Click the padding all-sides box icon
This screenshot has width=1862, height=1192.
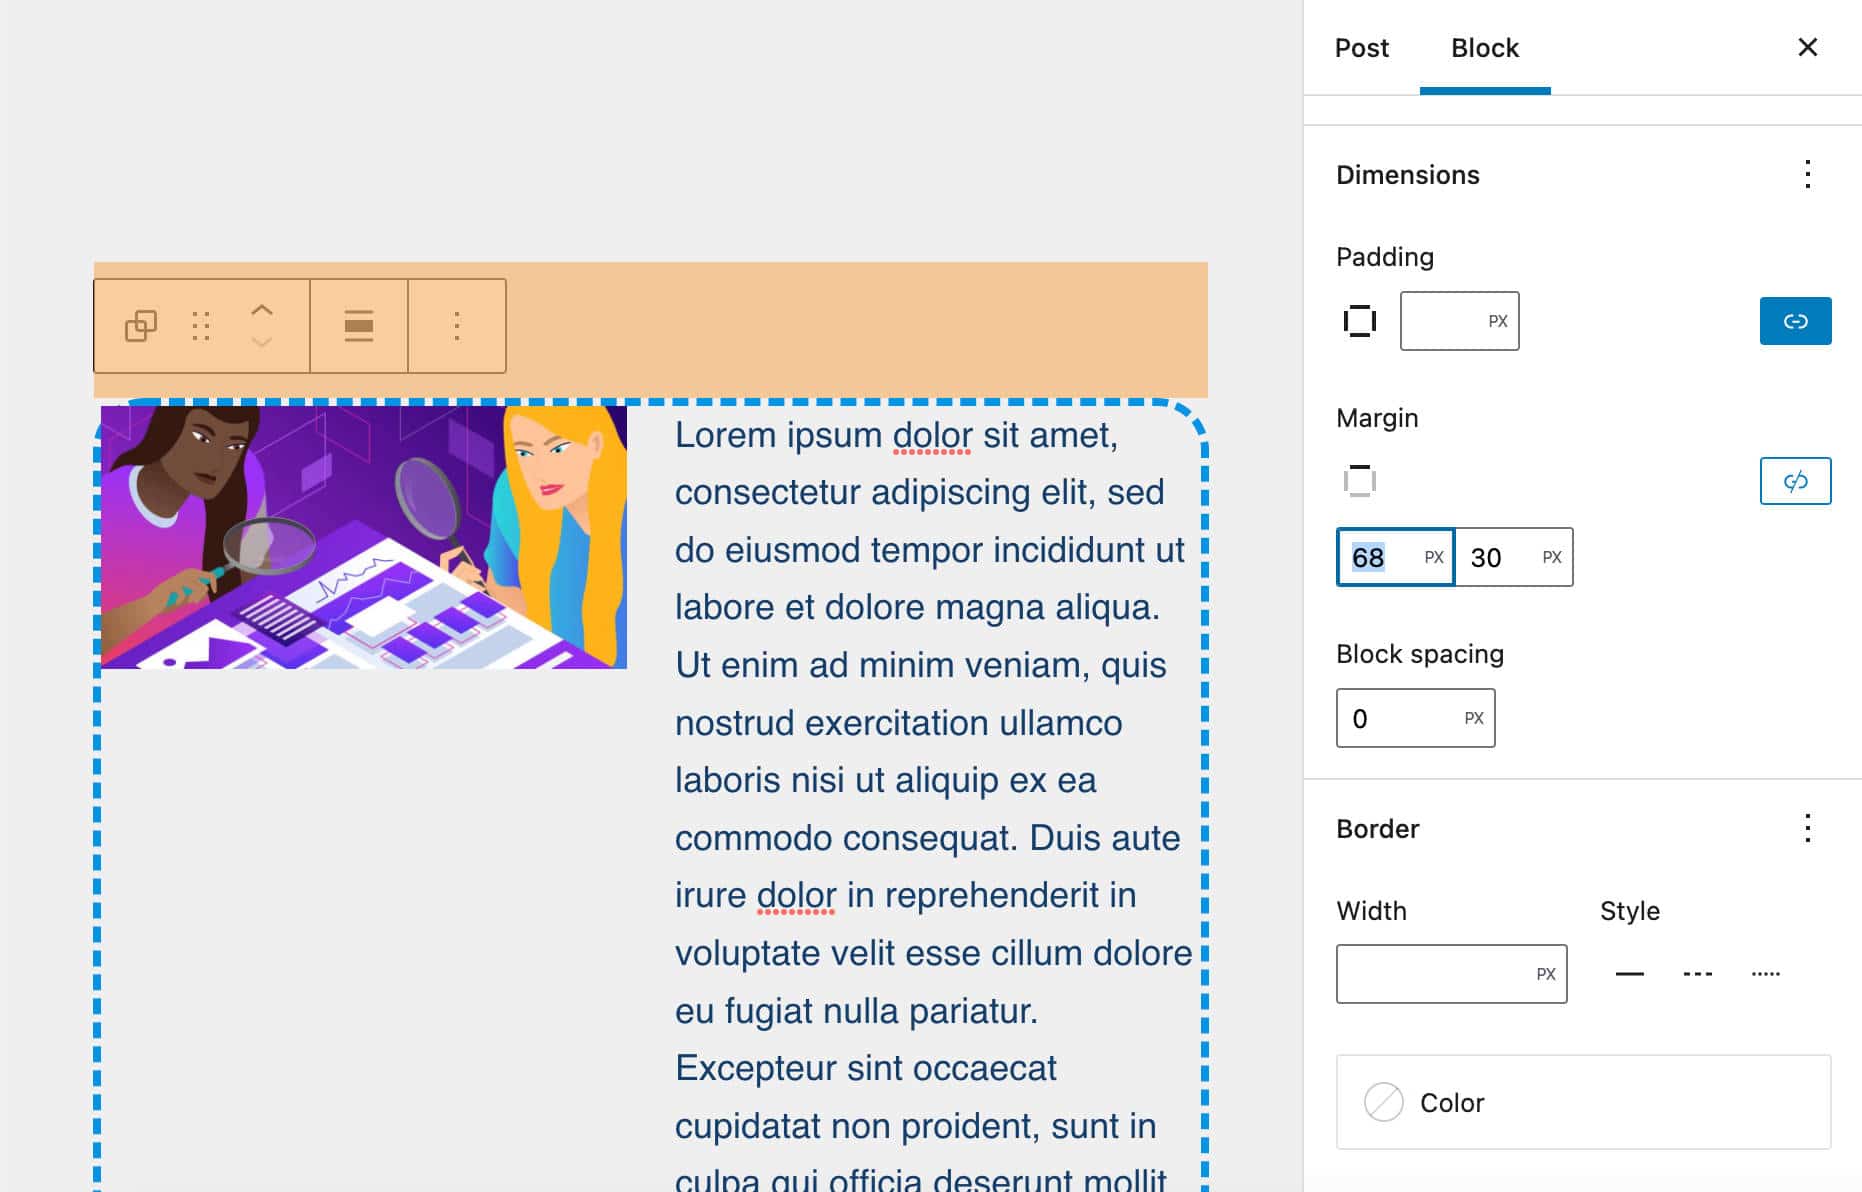(1360, 321)
